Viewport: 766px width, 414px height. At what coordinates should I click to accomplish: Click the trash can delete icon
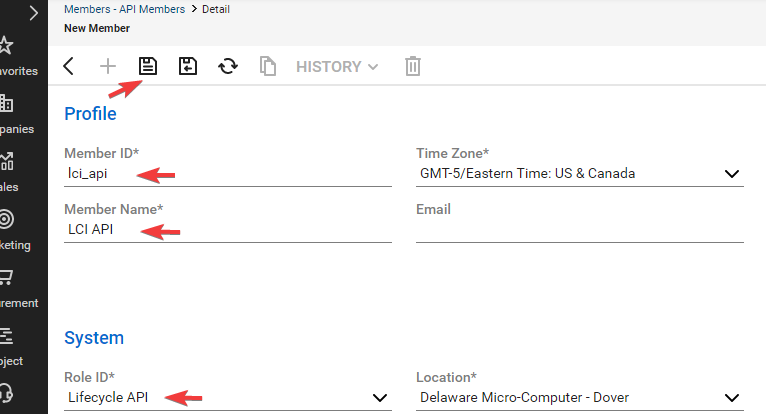(412, 67)
